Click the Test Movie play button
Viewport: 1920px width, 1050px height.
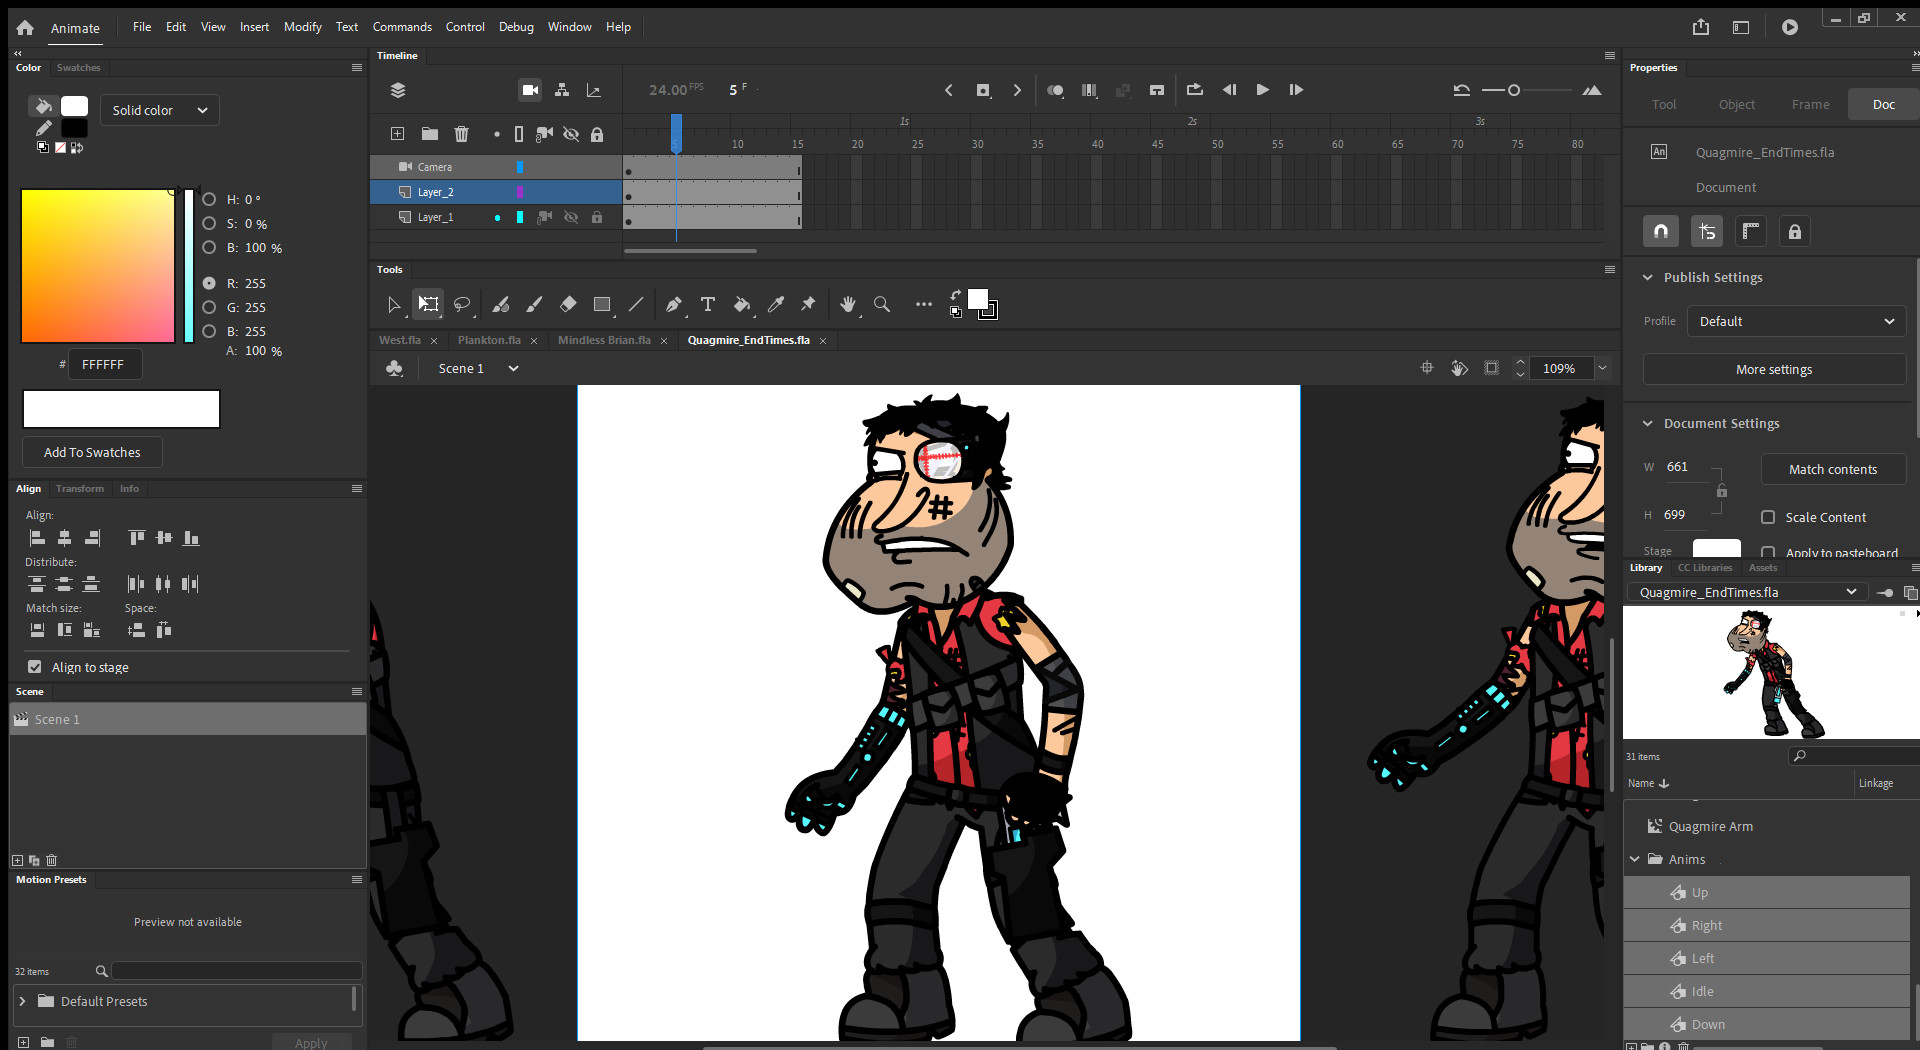click(1790, 27)
